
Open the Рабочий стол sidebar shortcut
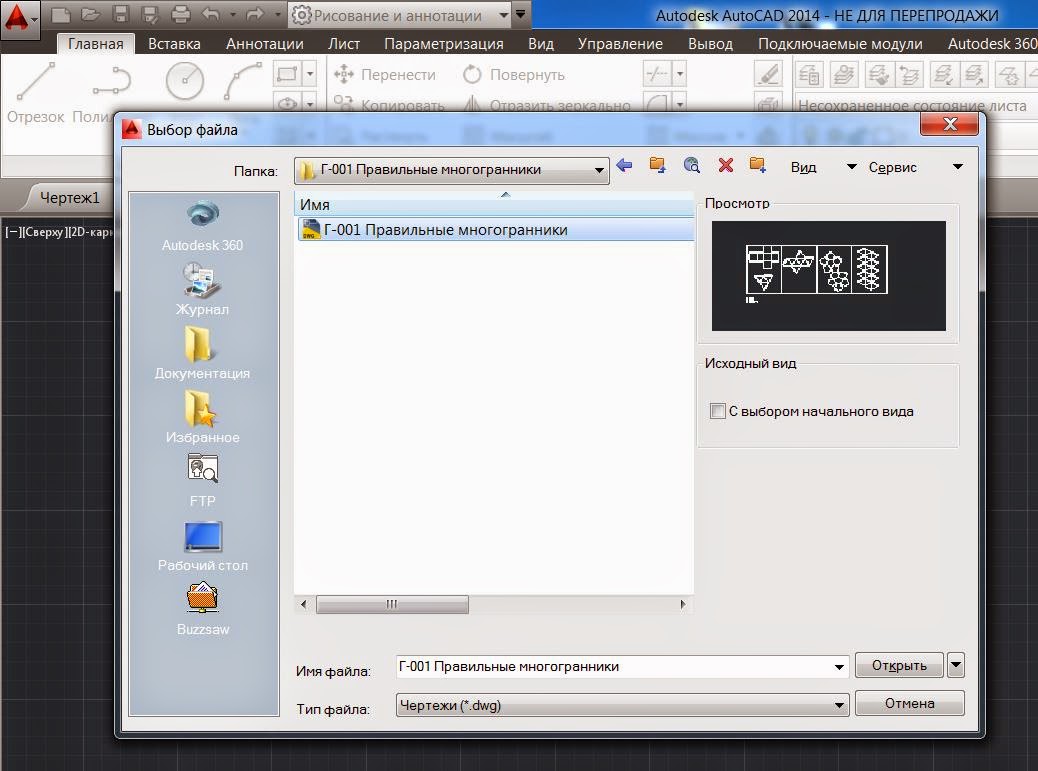pyautogui.click(x=202, y=535)
